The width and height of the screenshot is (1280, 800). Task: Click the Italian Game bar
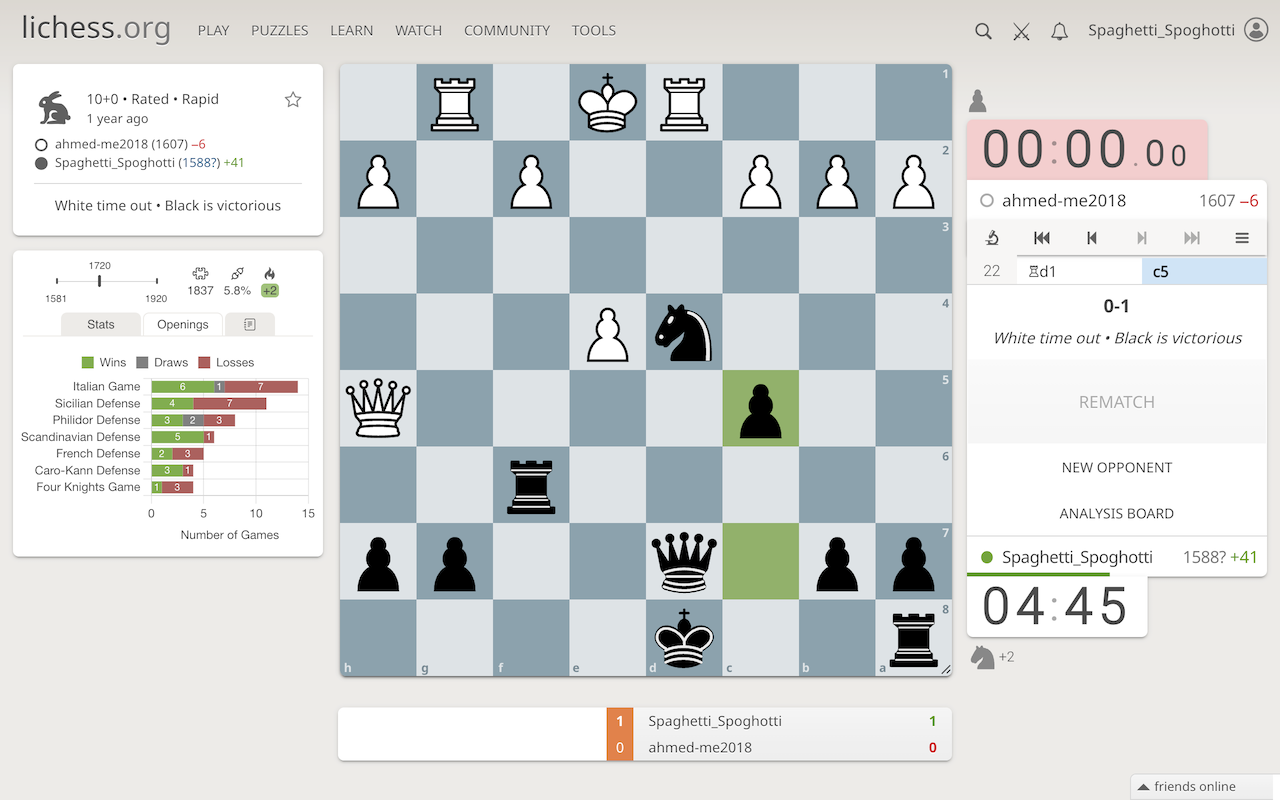pos(224,387)
